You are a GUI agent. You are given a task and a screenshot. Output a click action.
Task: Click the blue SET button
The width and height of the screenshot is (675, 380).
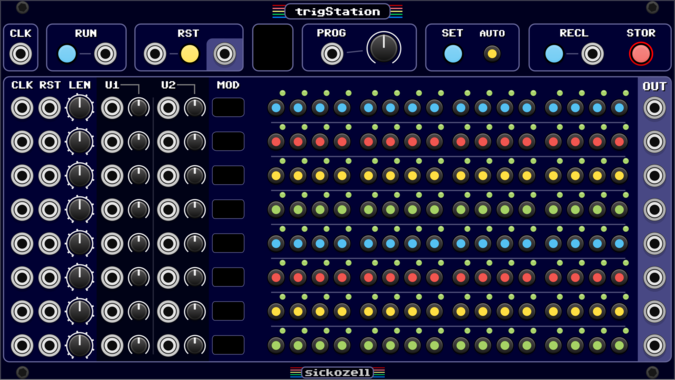(453, 54)
